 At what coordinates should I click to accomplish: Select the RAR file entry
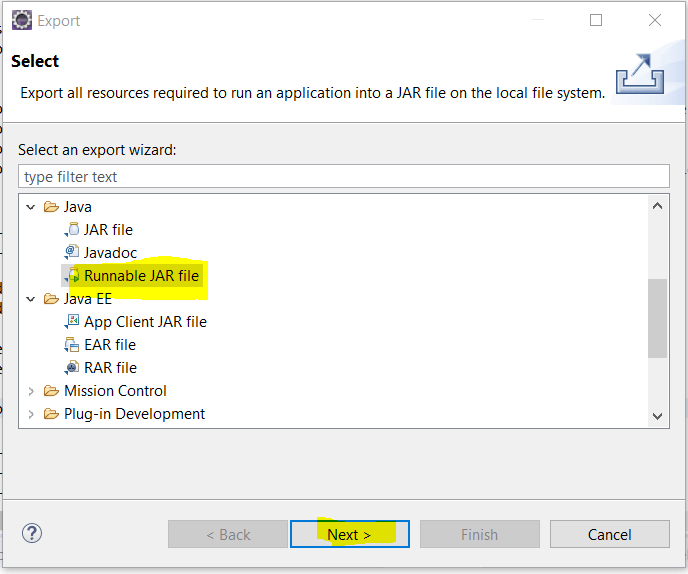[x=111, y=367]
